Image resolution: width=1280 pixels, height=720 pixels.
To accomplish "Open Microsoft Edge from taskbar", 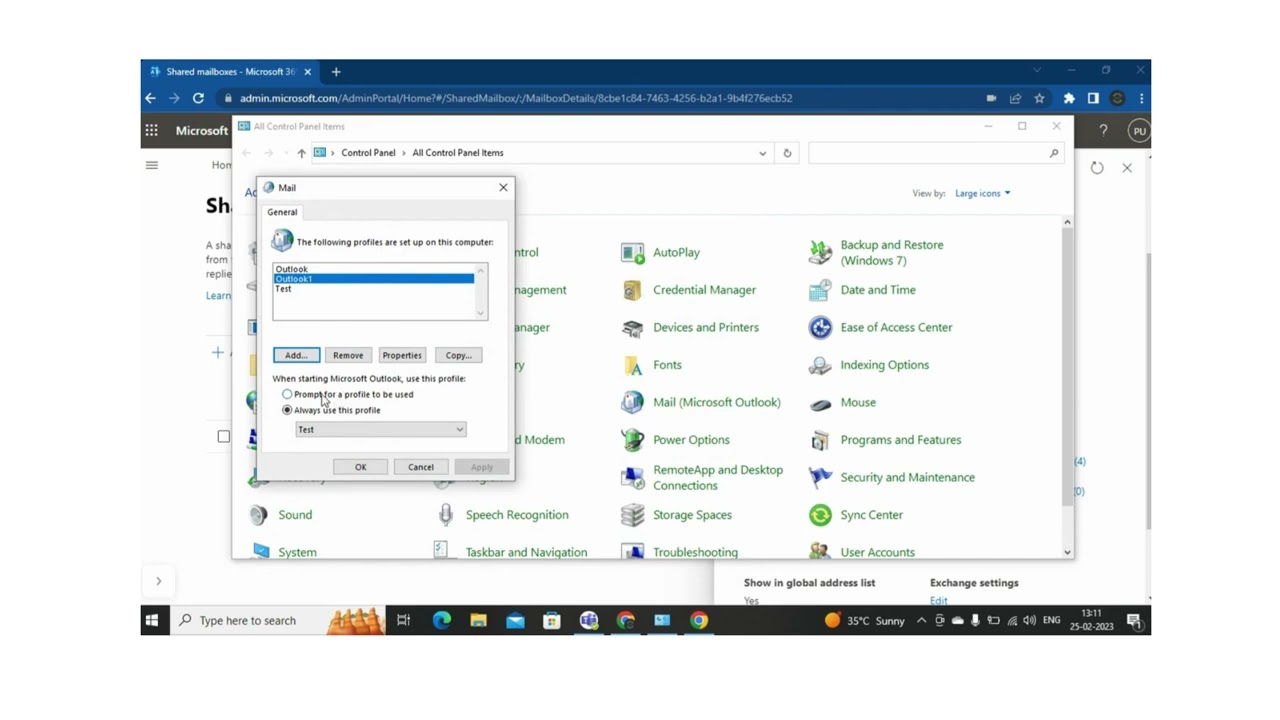I will (x=441, y=620).
